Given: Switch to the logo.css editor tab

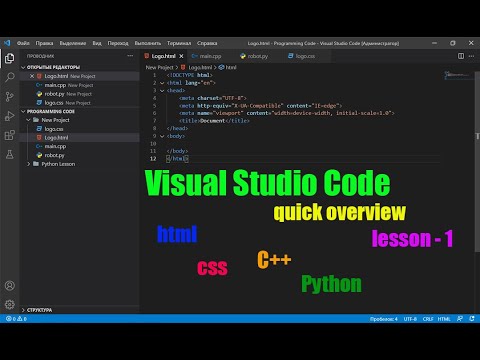Looking at the screenshot, I should [305, 56].
